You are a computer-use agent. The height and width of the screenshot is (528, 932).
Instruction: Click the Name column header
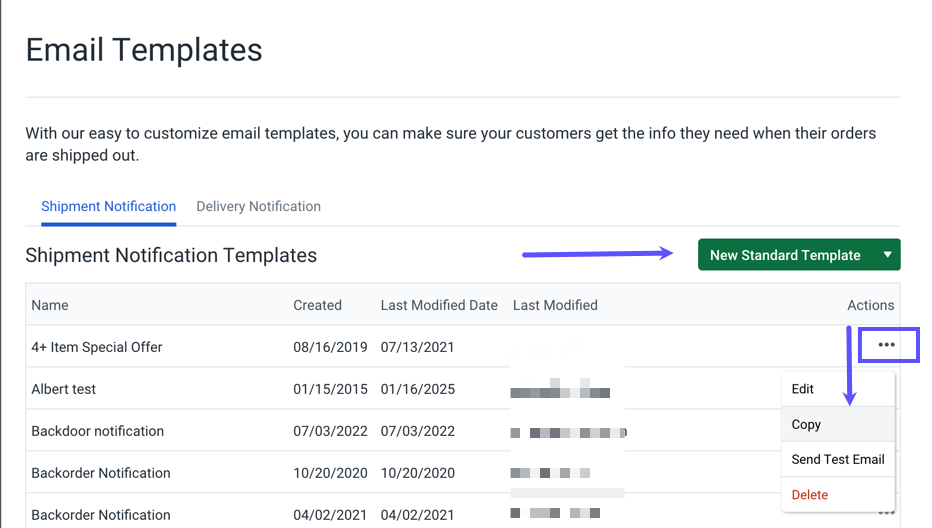[50, 305]
